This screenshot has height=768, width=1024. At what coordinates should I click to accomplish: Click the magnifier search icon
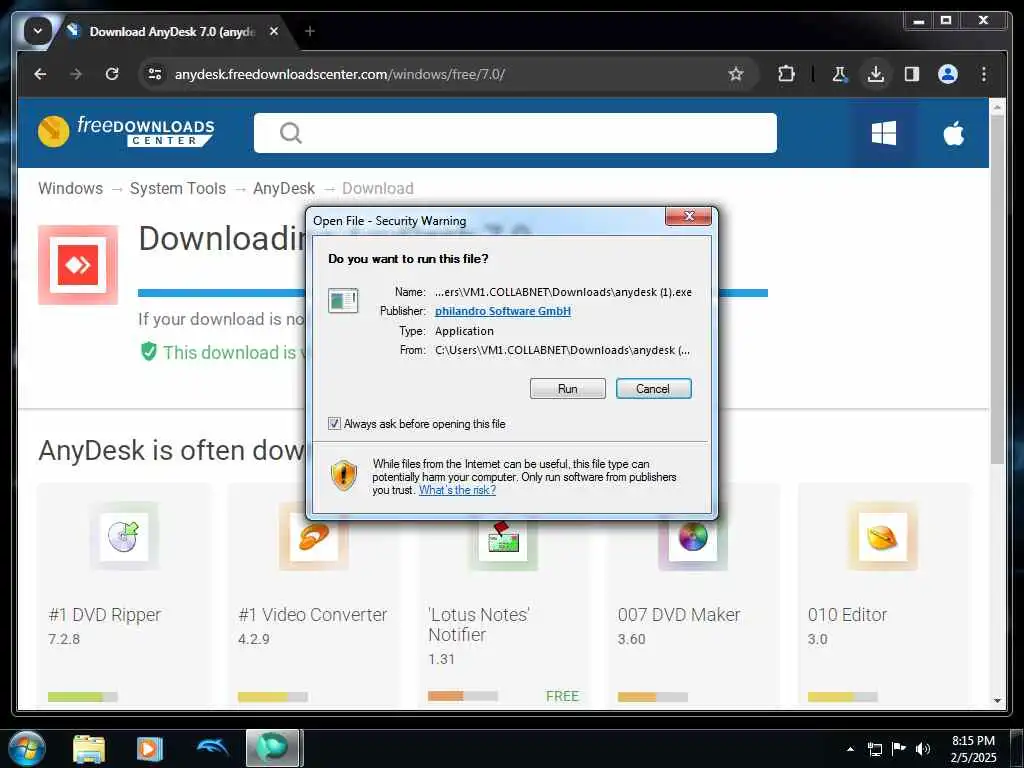click(x=291, y=133)
